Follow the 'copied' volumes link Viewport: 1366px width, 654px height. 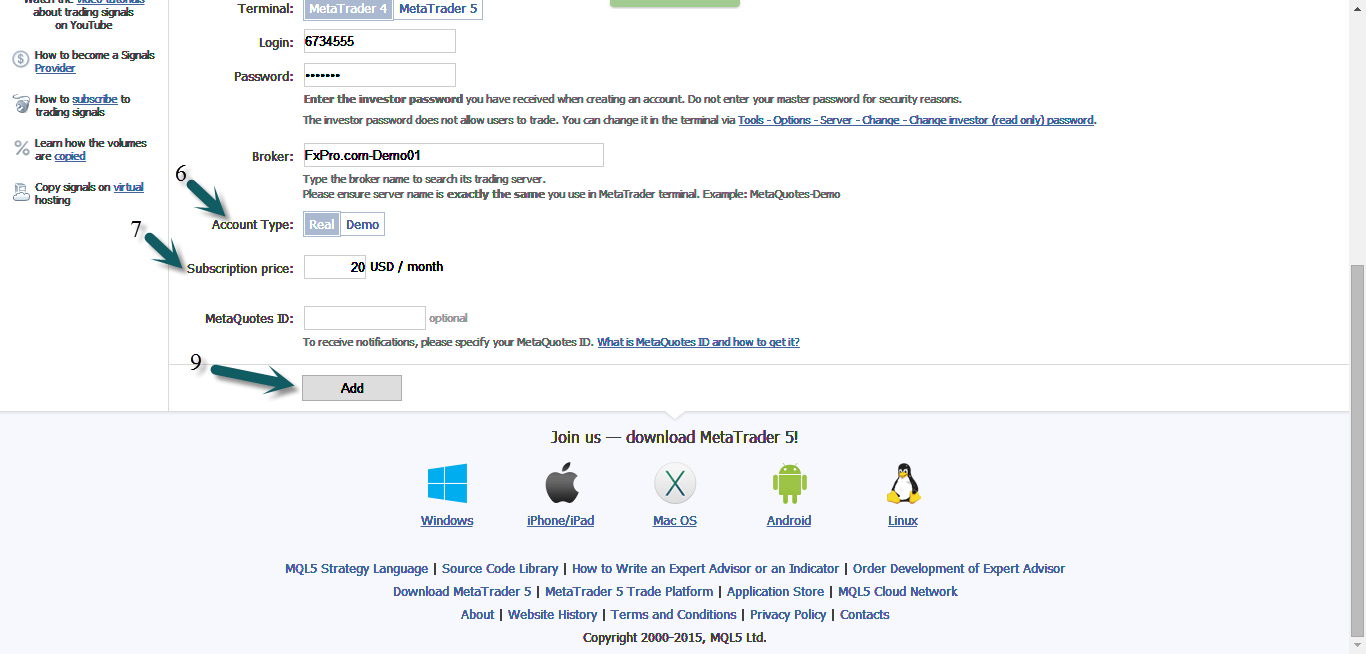[70, 156]
